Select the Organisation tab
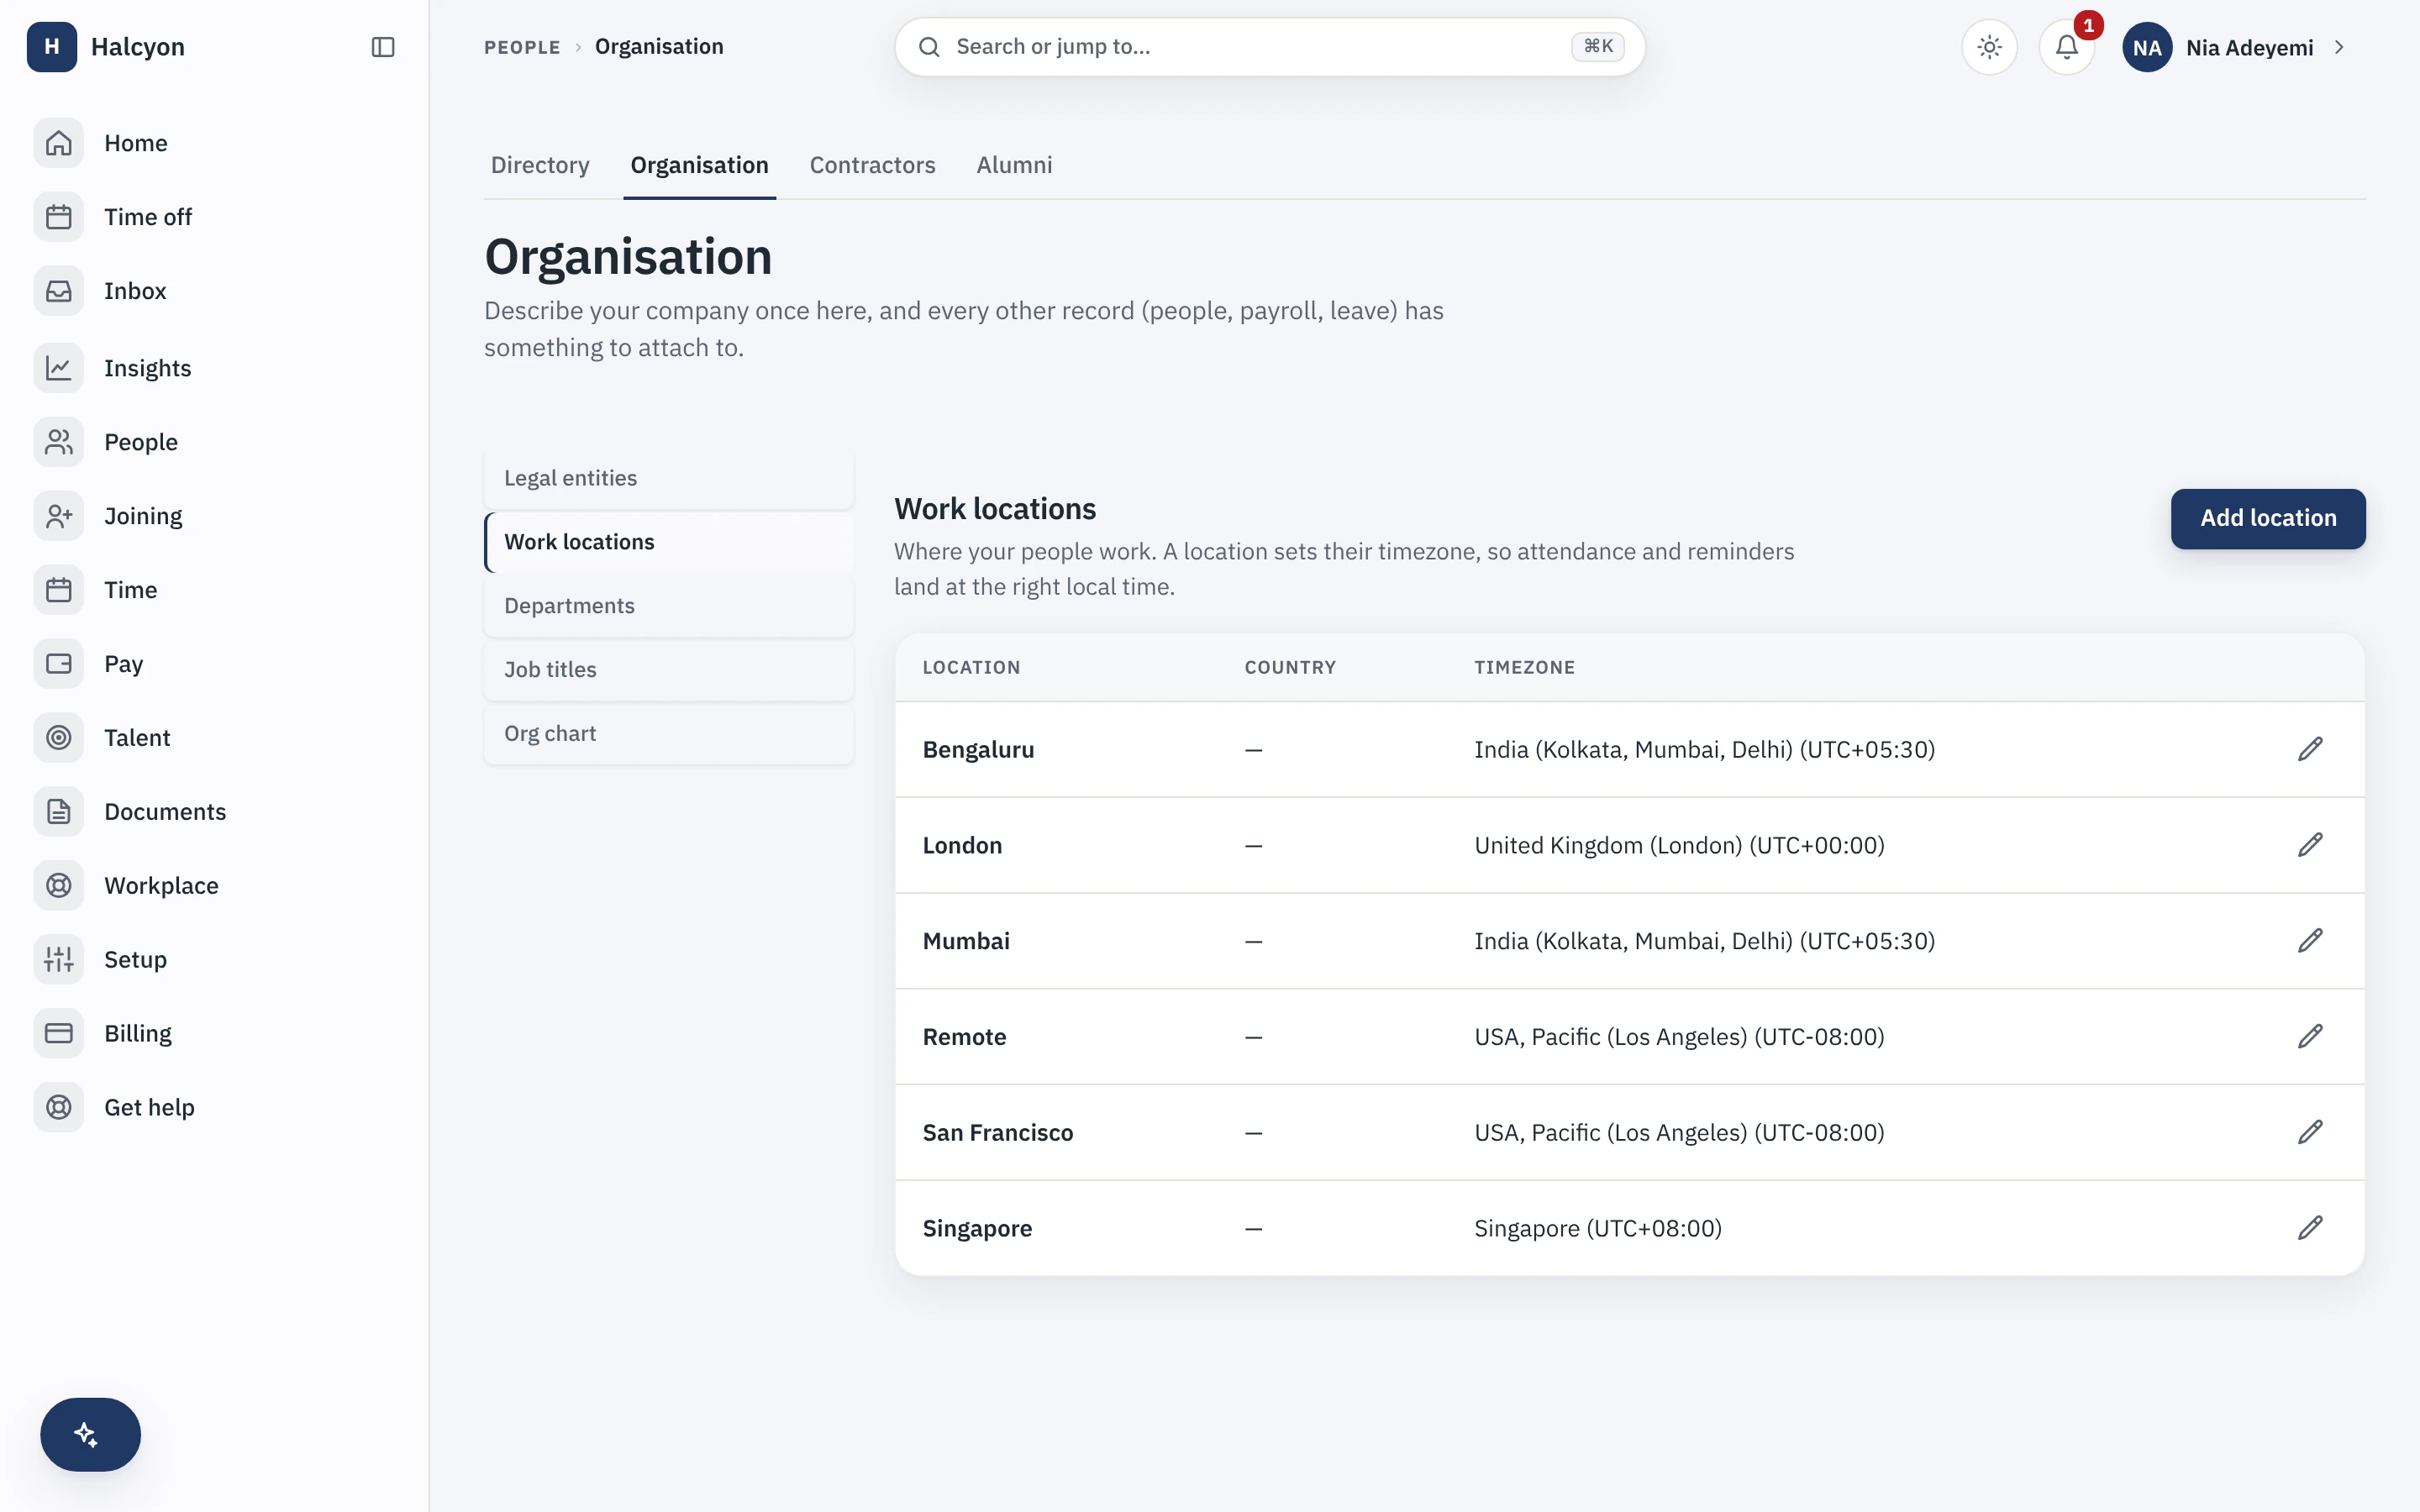This screenshot has width=2420, height=1512. click(699, 165)
